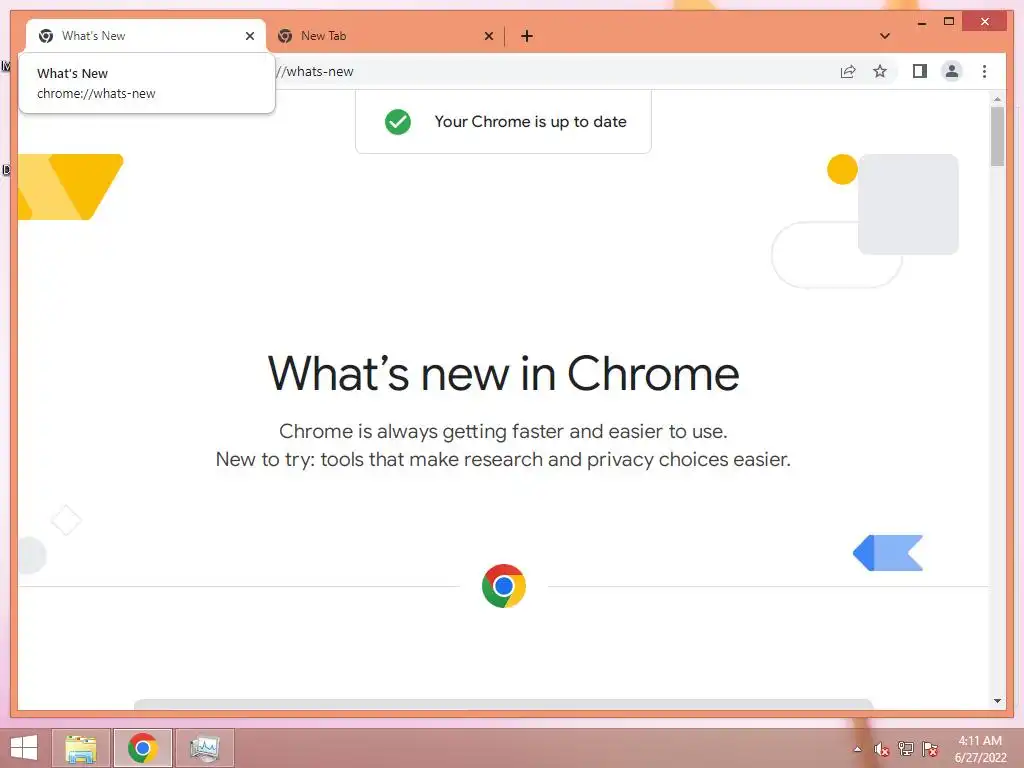Bookmark this tab with the star icon
This screenshot has width=1024, height=768.
[x=880, y=71]
